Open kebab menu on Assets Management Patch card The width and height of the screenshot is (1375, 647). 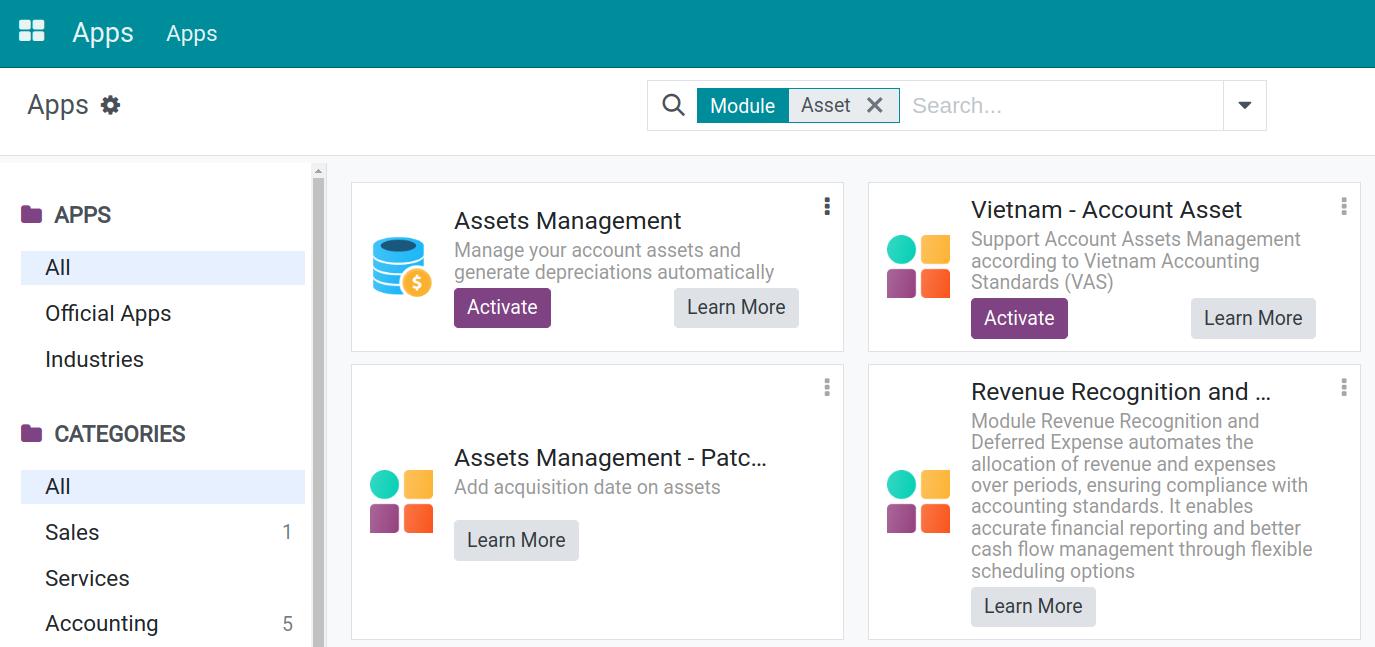(827, 387)
